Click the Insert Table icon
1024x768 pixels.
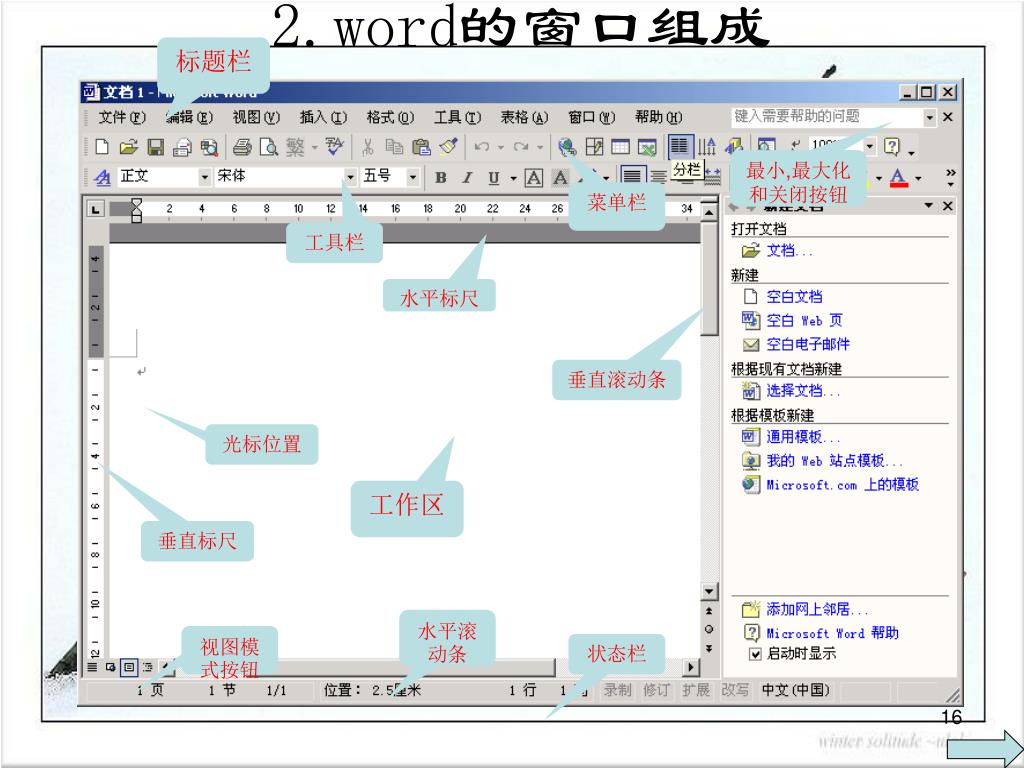coord(620,147)
